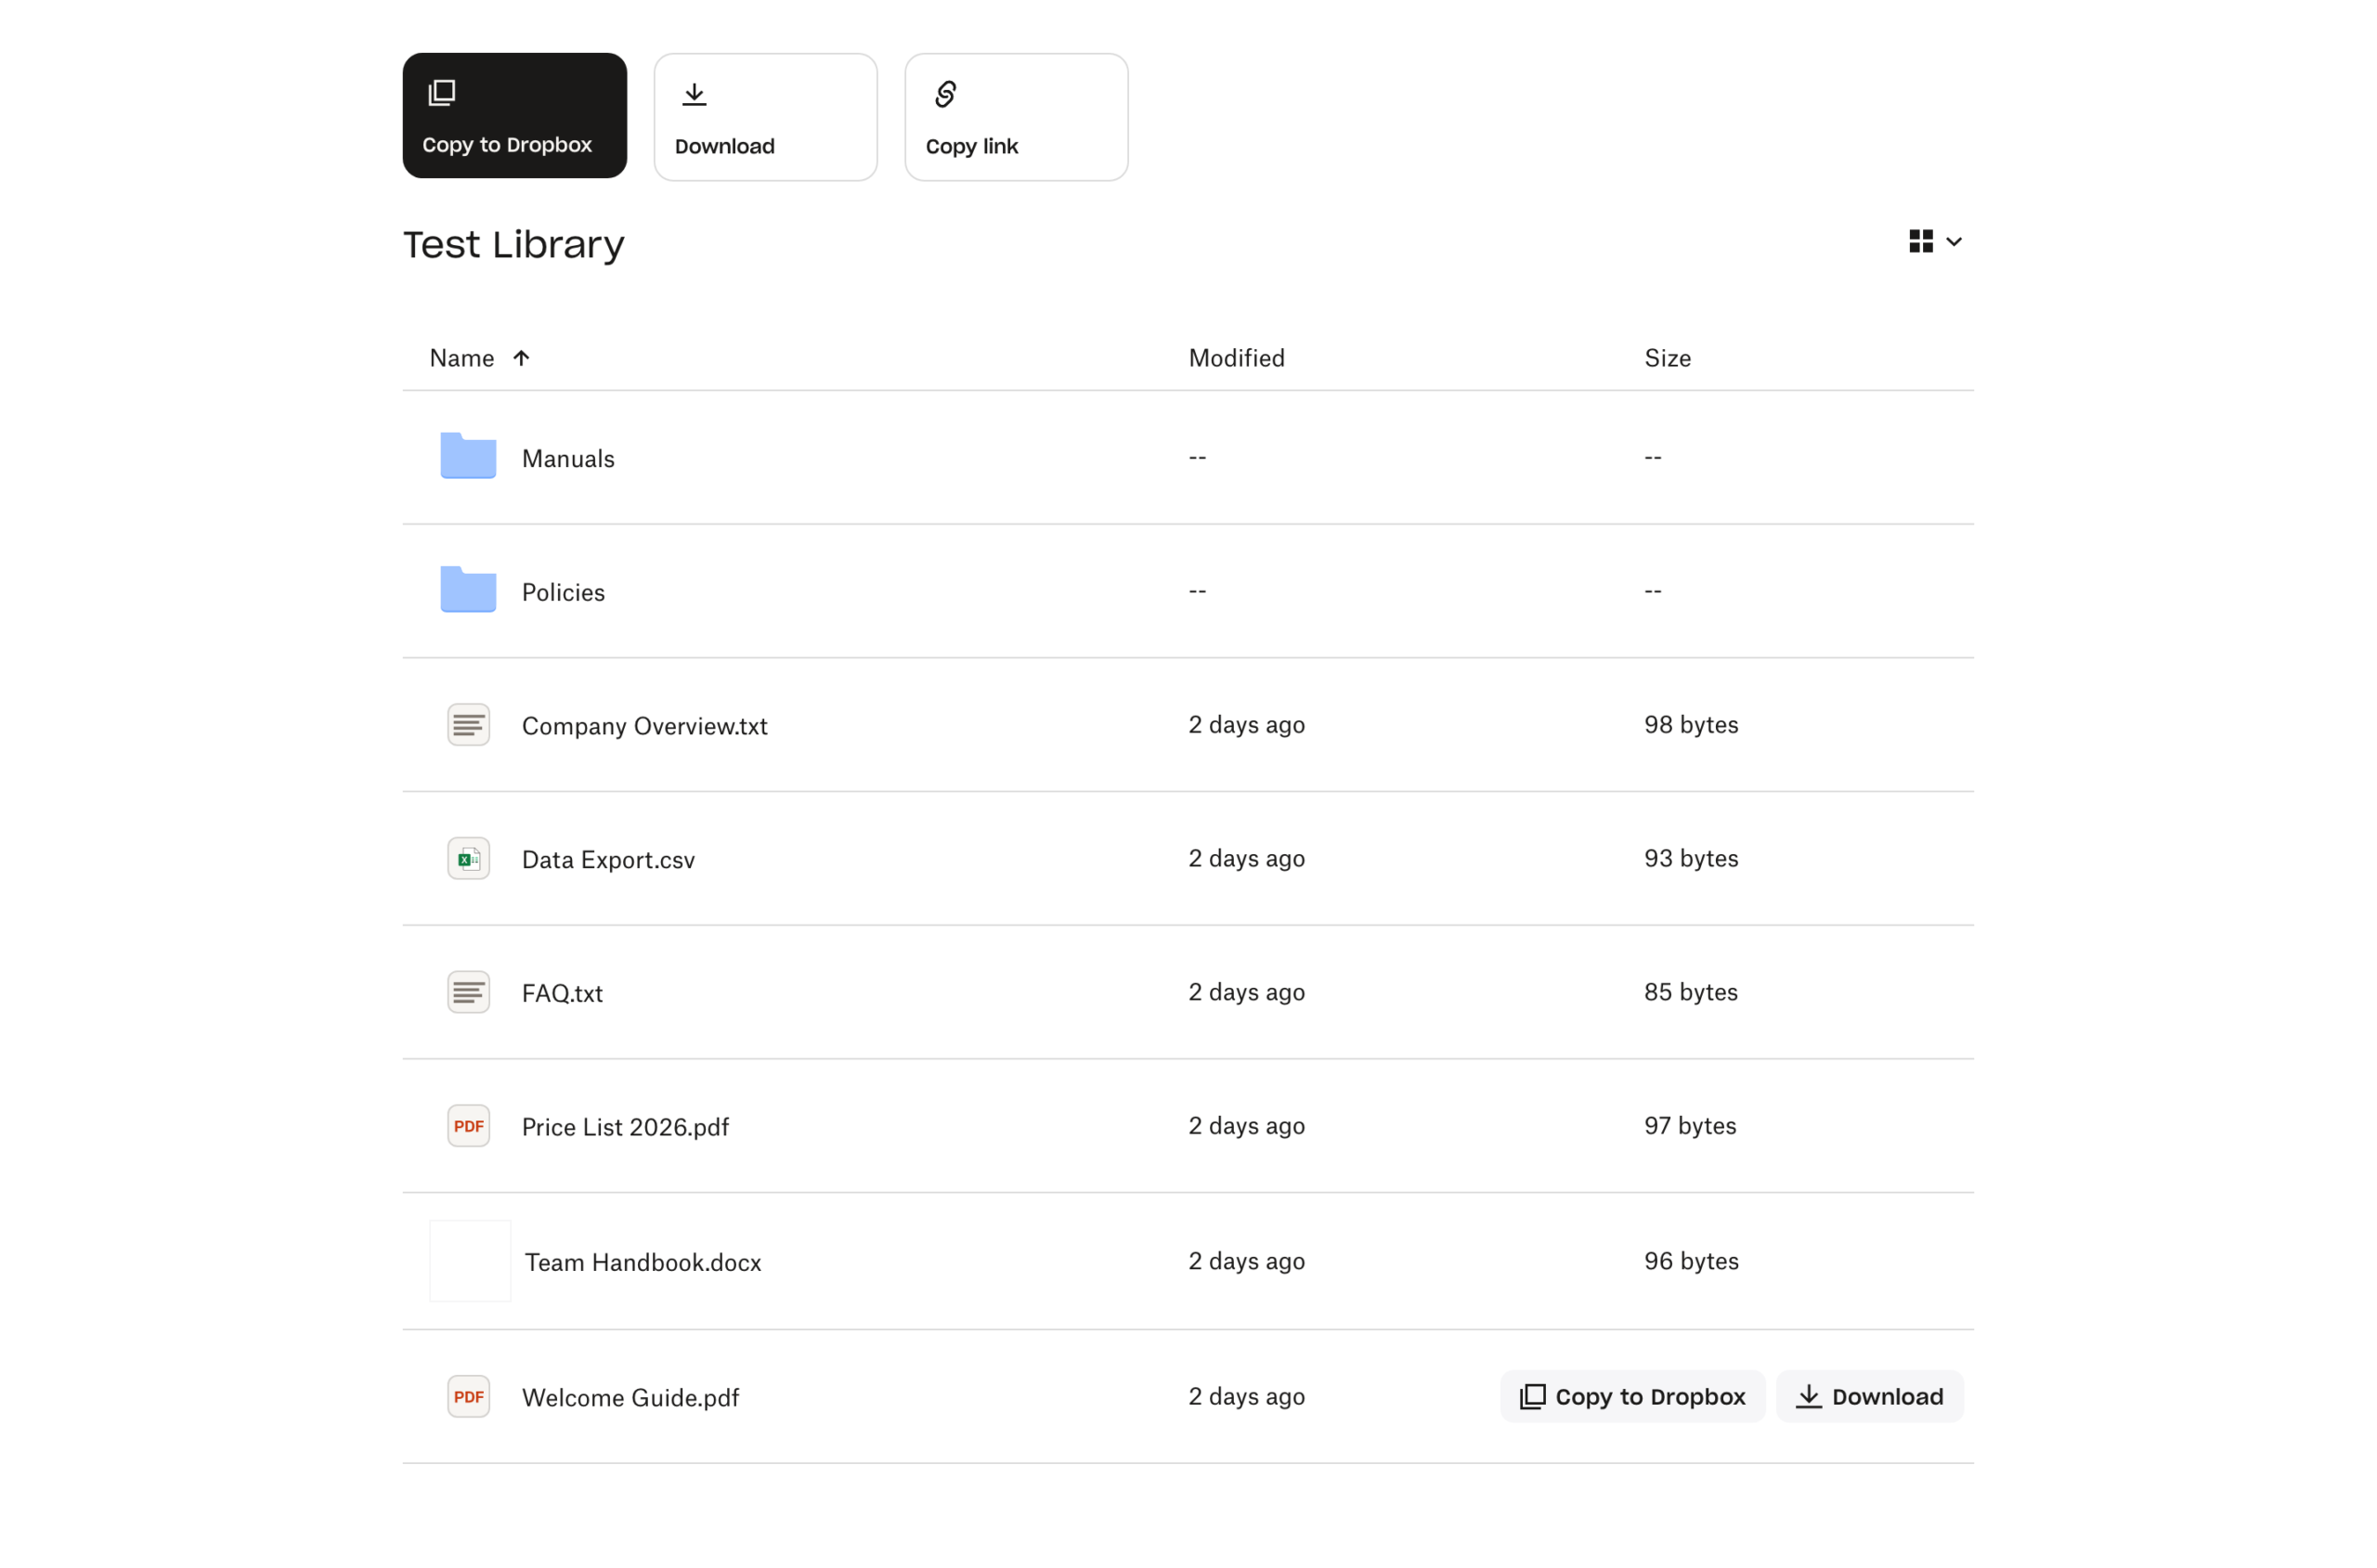This screenshot has width=2377, height=1568.
Task: Download Welcome Guide.pdf using row button
Action: click(1869, 1397)
